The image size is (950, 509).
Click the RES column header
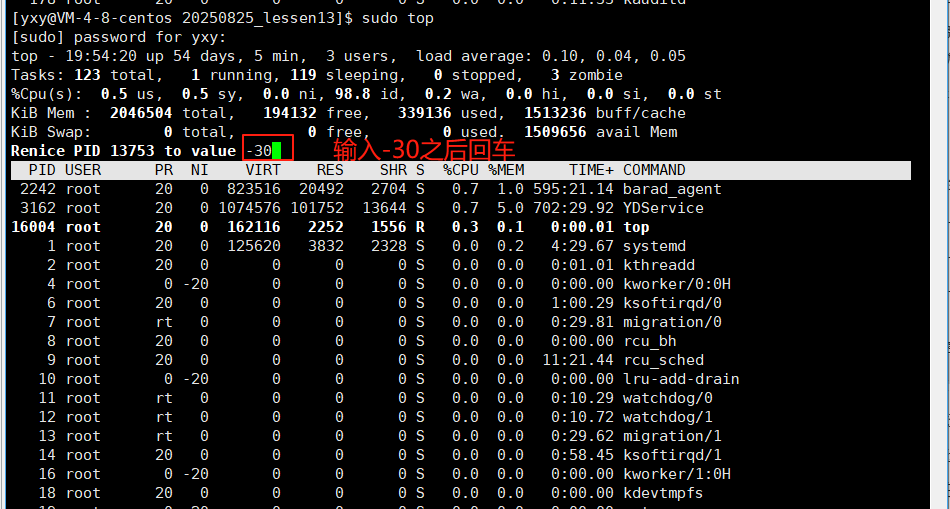(330, 170)
